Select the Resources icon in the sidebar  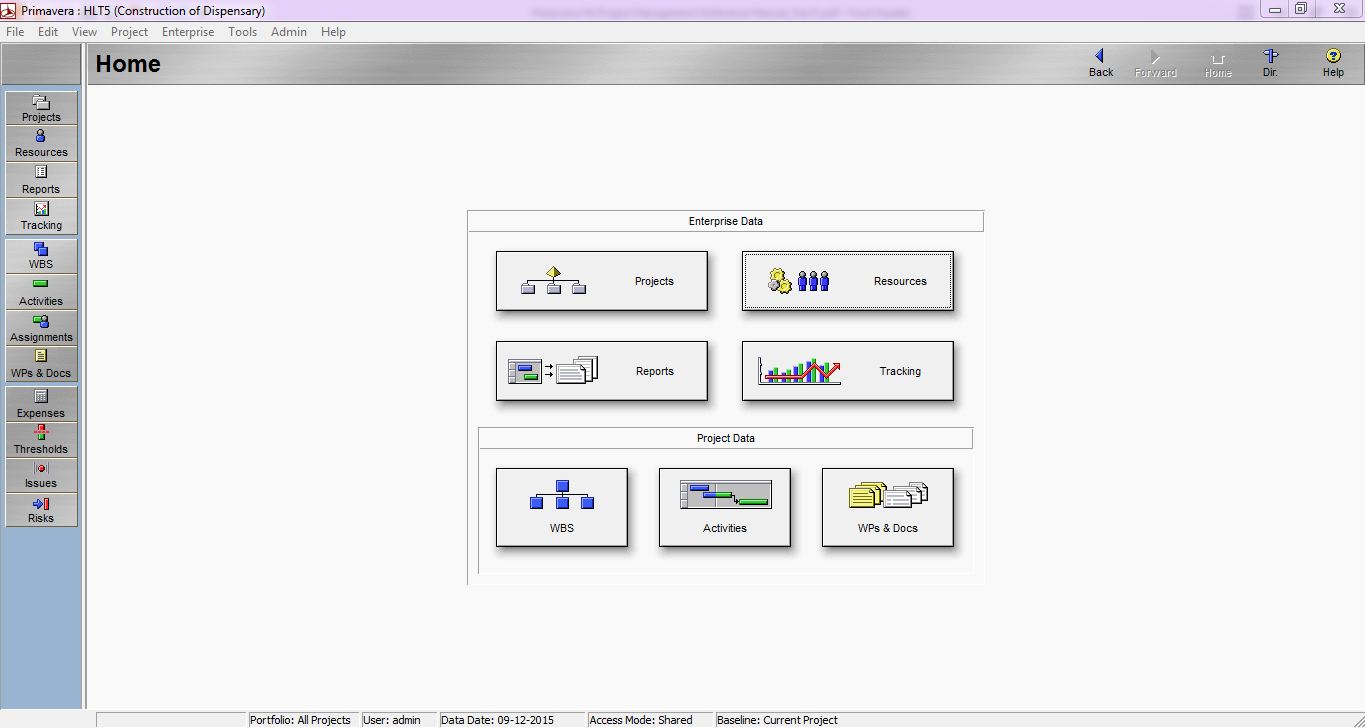click(x=40, y=143)
